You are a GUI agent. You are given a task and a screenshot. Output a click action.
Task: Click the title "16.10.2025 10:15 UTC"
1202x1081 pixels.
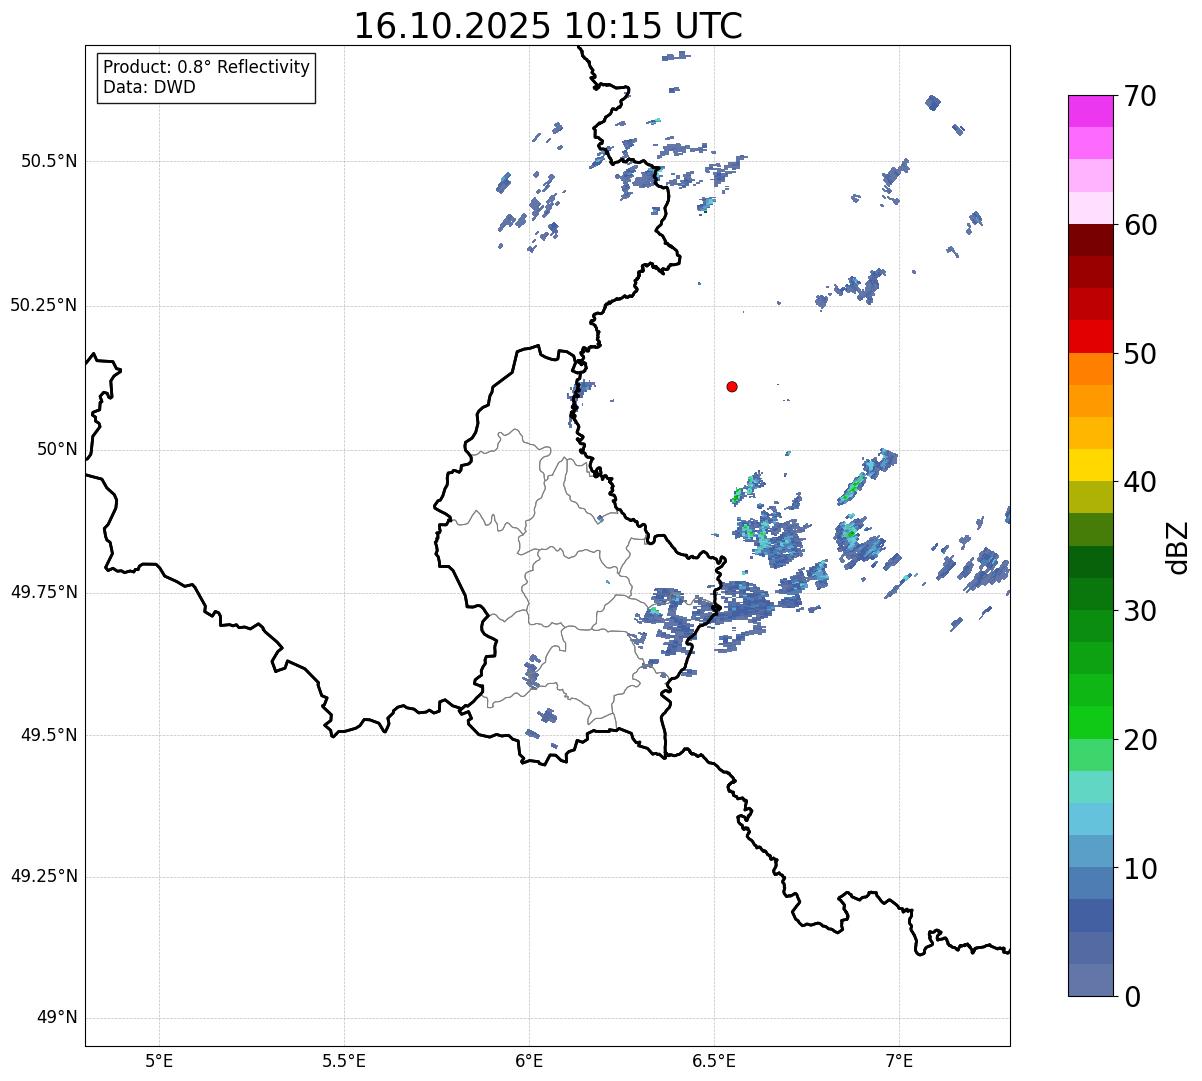coord(548,26)
